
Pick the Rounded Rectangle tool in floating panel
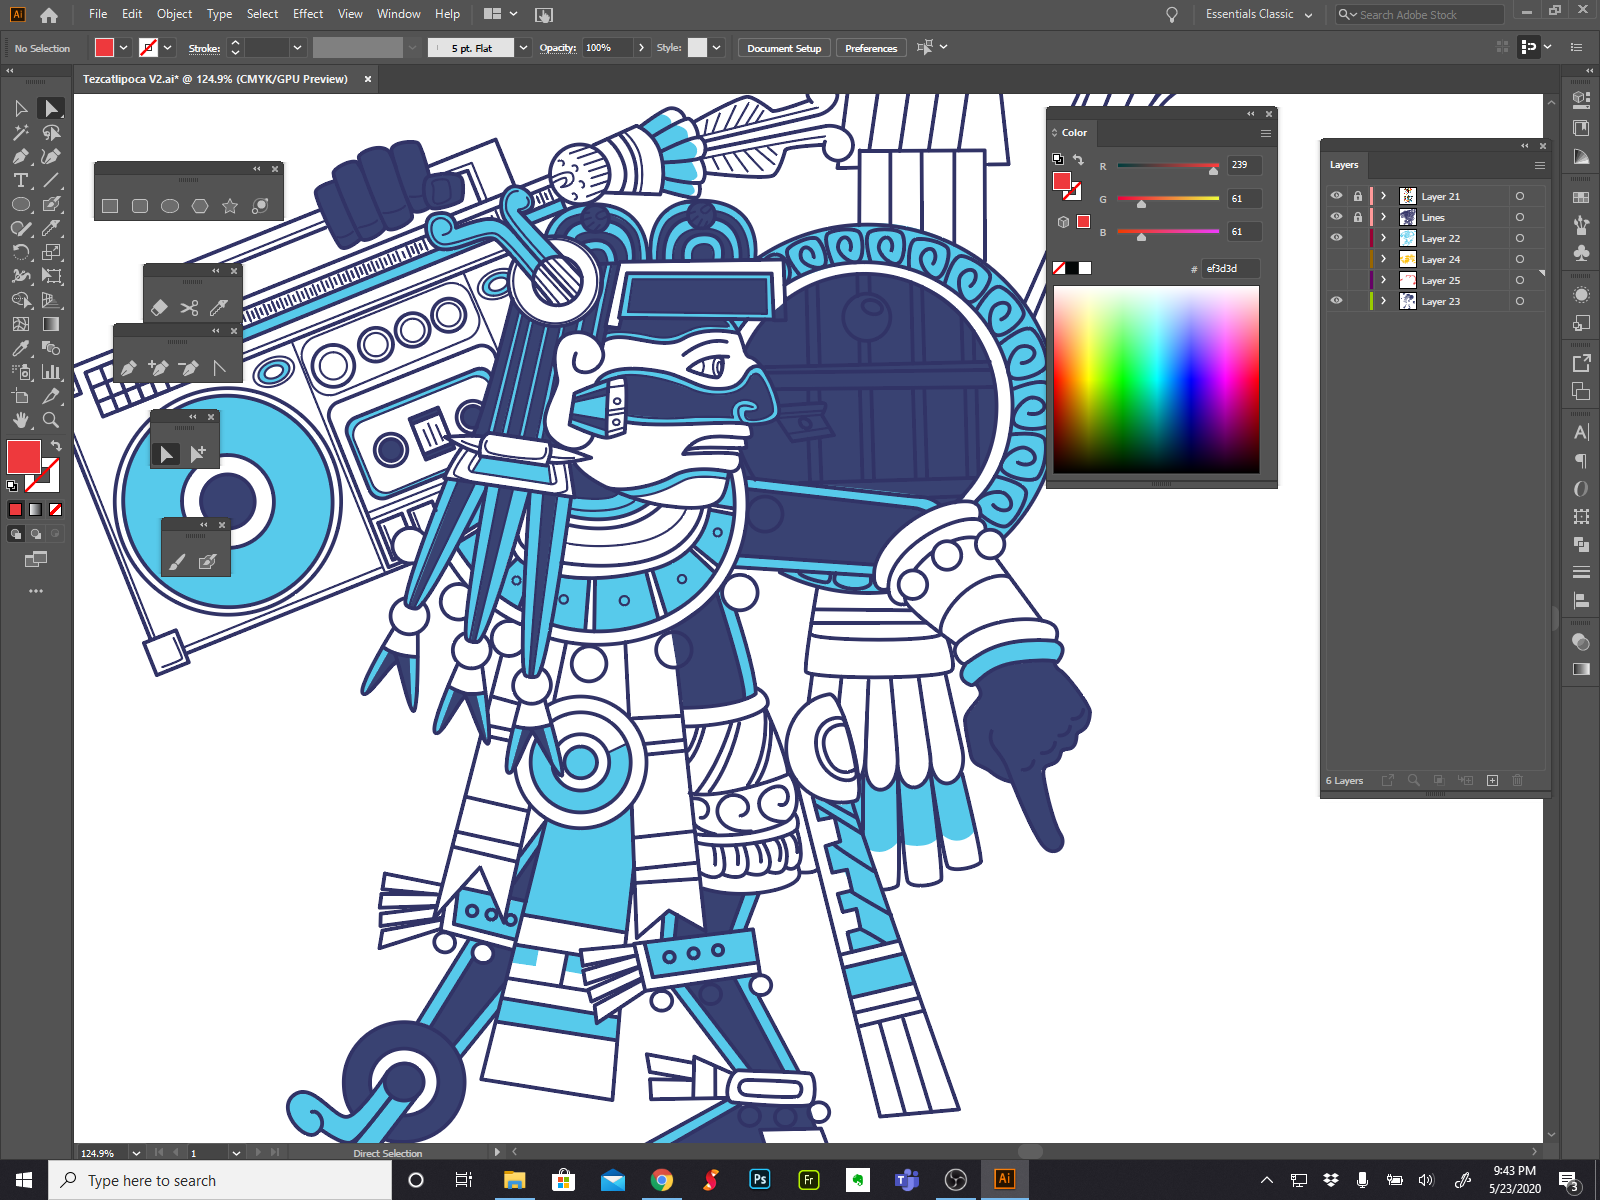(x=140, y=206)
